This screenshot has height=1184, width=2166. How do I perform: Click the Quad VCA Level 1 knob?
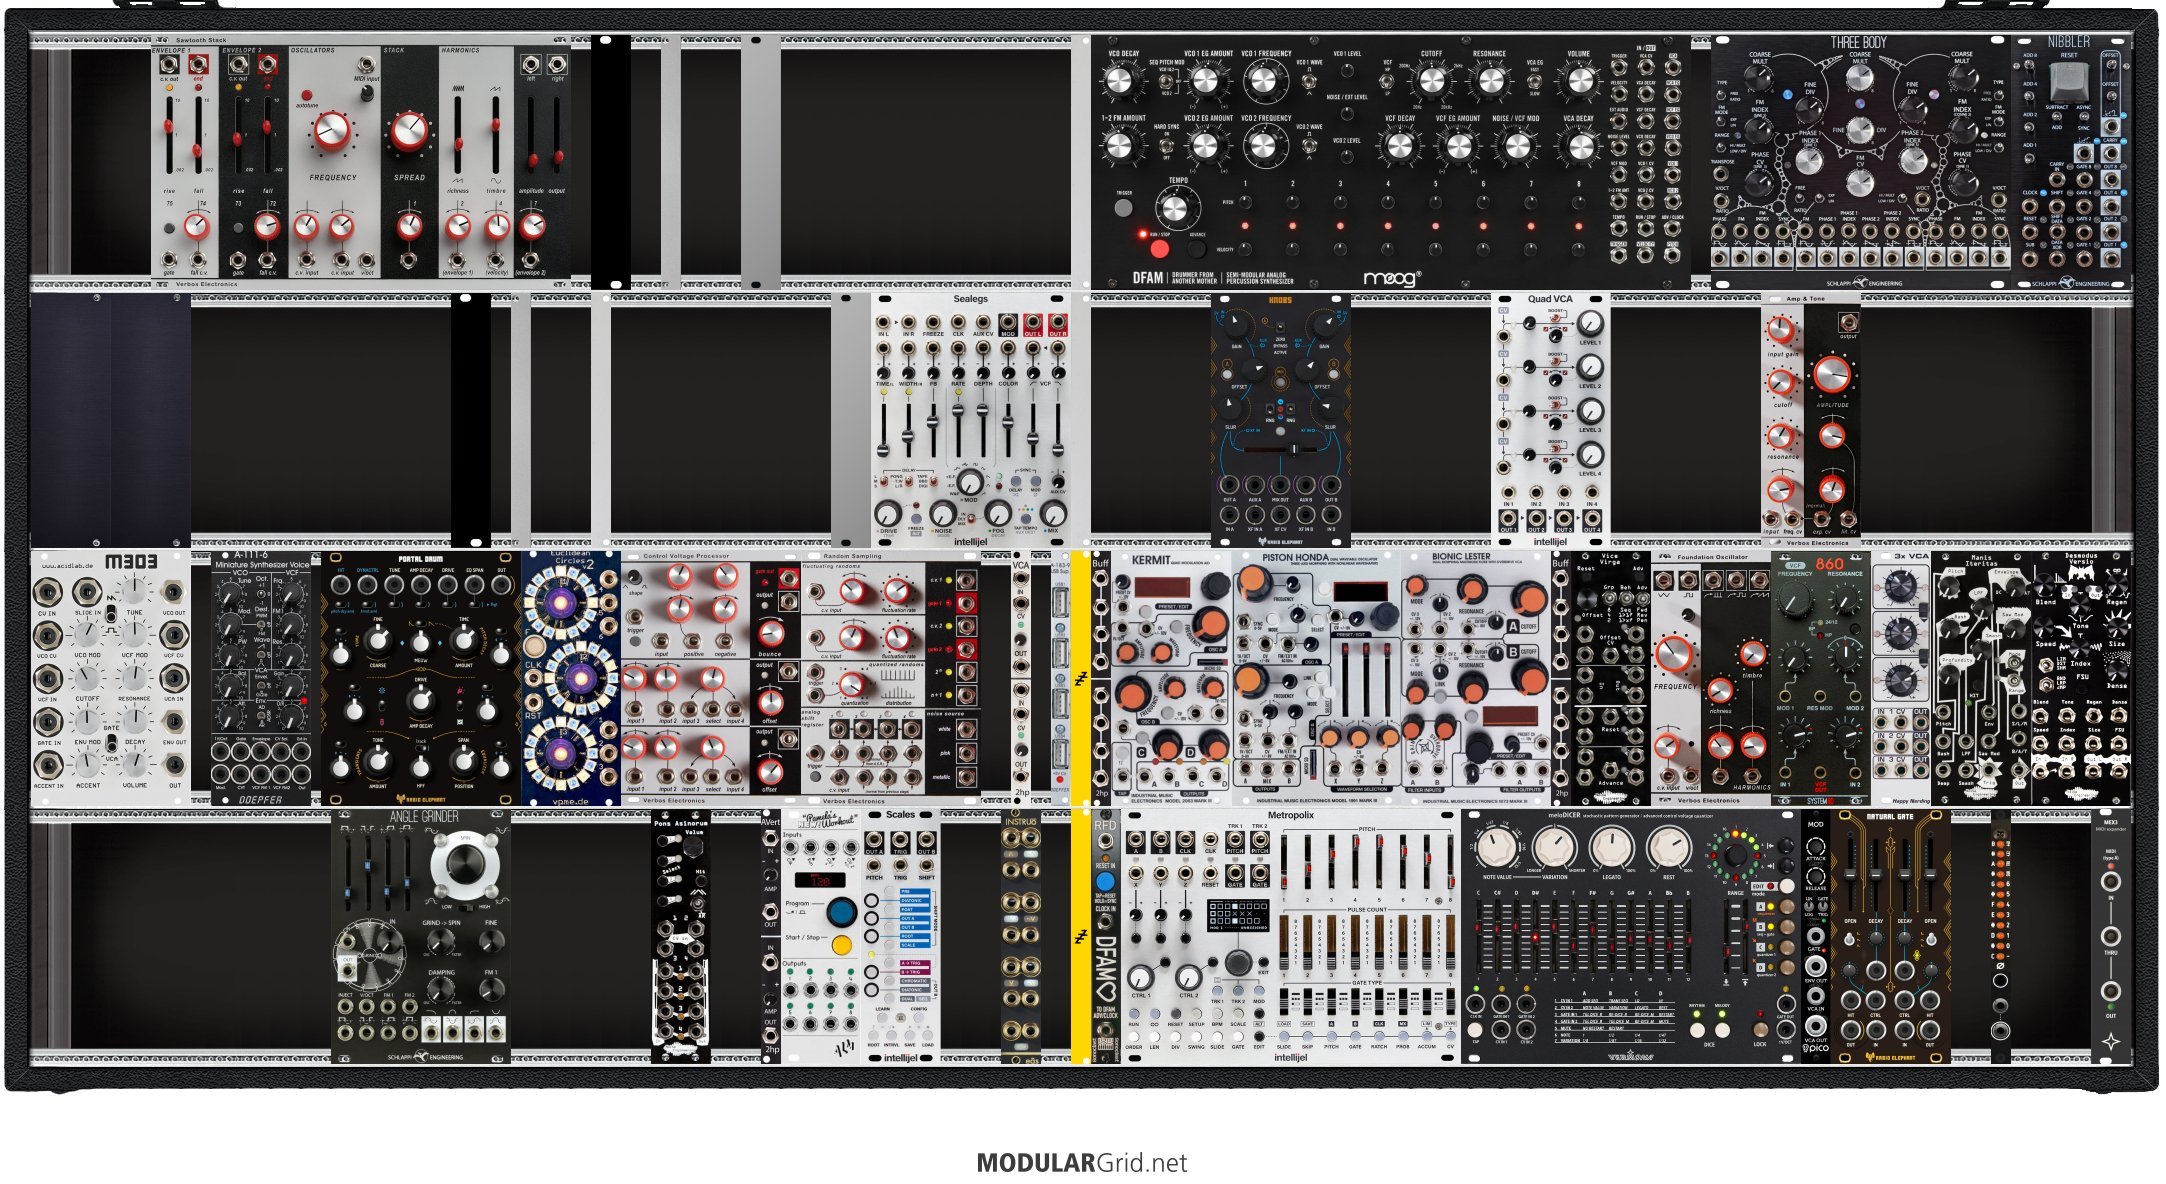click(1589, 324)
